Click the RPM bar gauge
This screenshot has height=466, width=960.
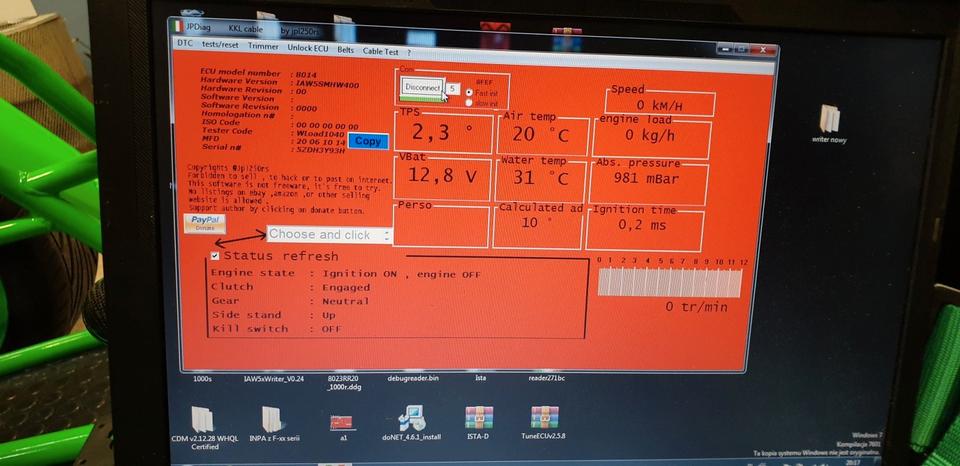click(670, 282)
